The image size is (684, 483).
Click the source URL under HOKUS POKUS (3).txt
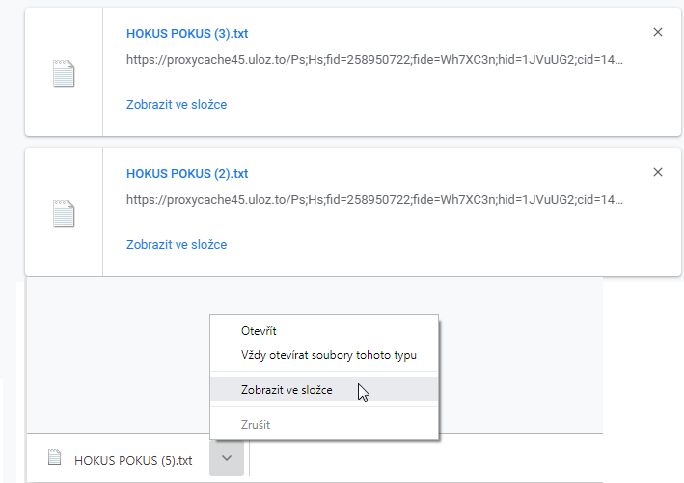click(x=374, y=60)
